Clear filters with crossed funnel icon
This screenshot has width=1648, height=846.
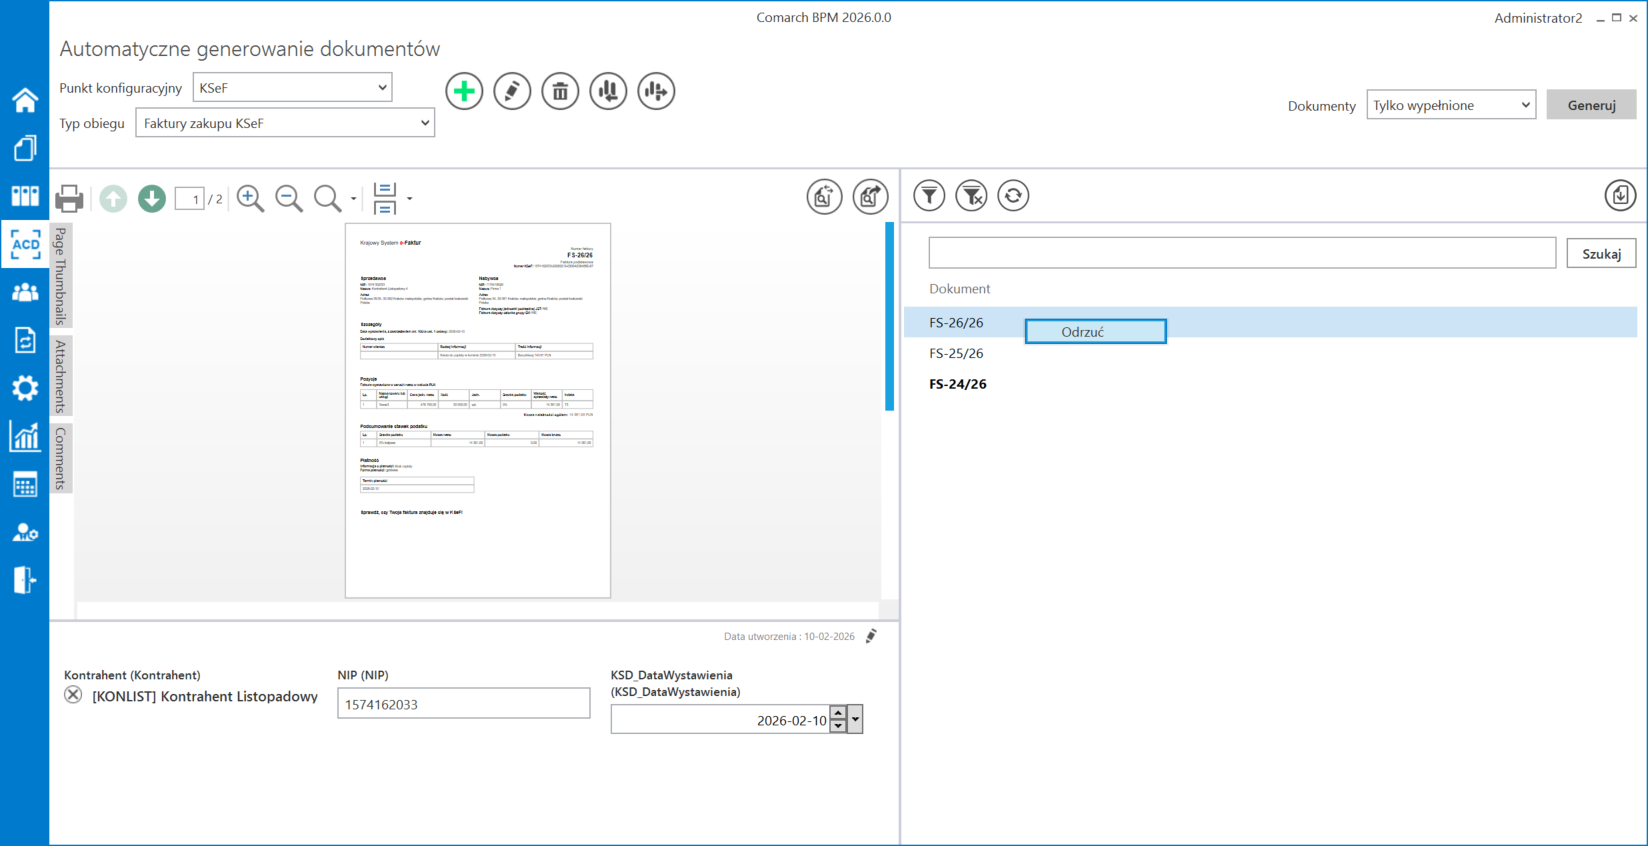click(971, 196)
